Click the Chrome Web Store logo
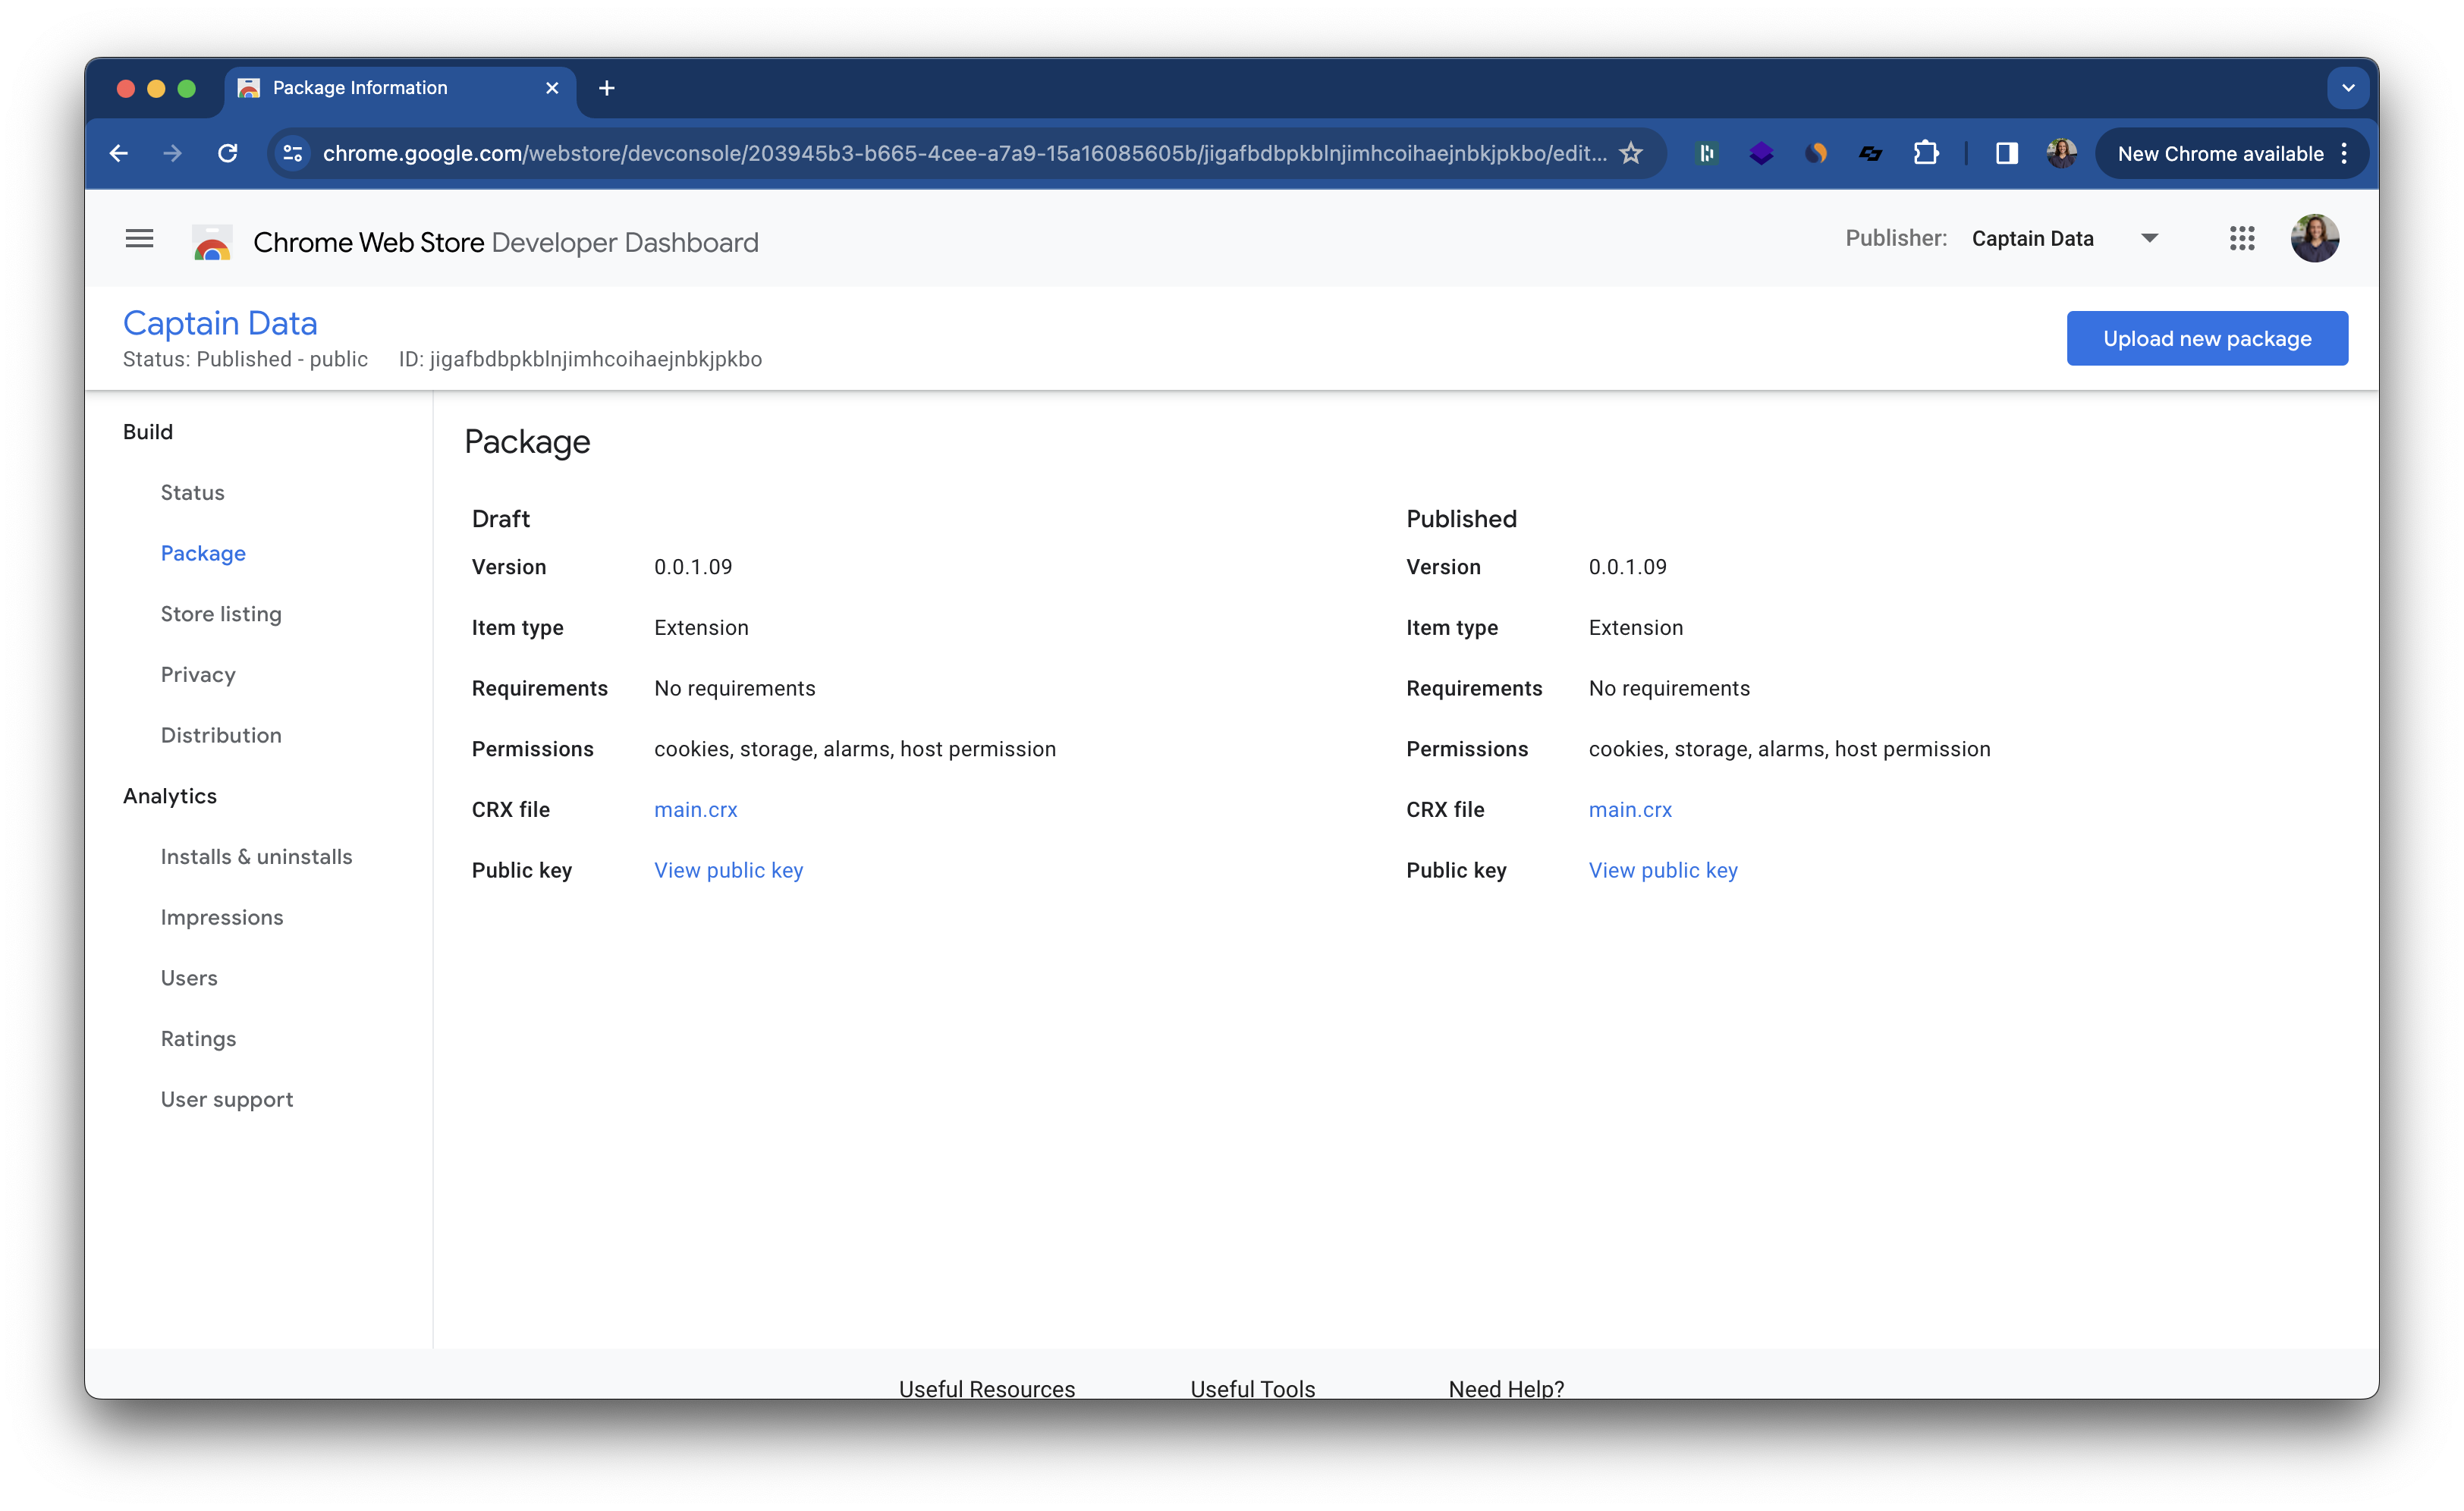The height and width of the screenshot is (1511, 2464). [212, 242]
